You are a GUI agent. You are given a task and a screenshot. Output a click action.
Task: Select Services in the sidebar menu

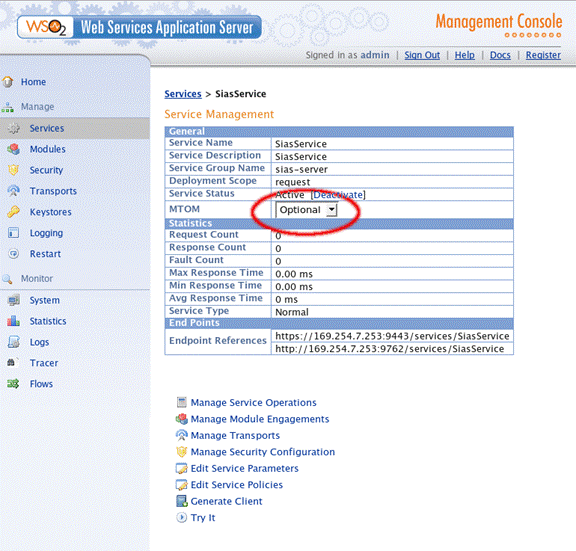point(47,128)
